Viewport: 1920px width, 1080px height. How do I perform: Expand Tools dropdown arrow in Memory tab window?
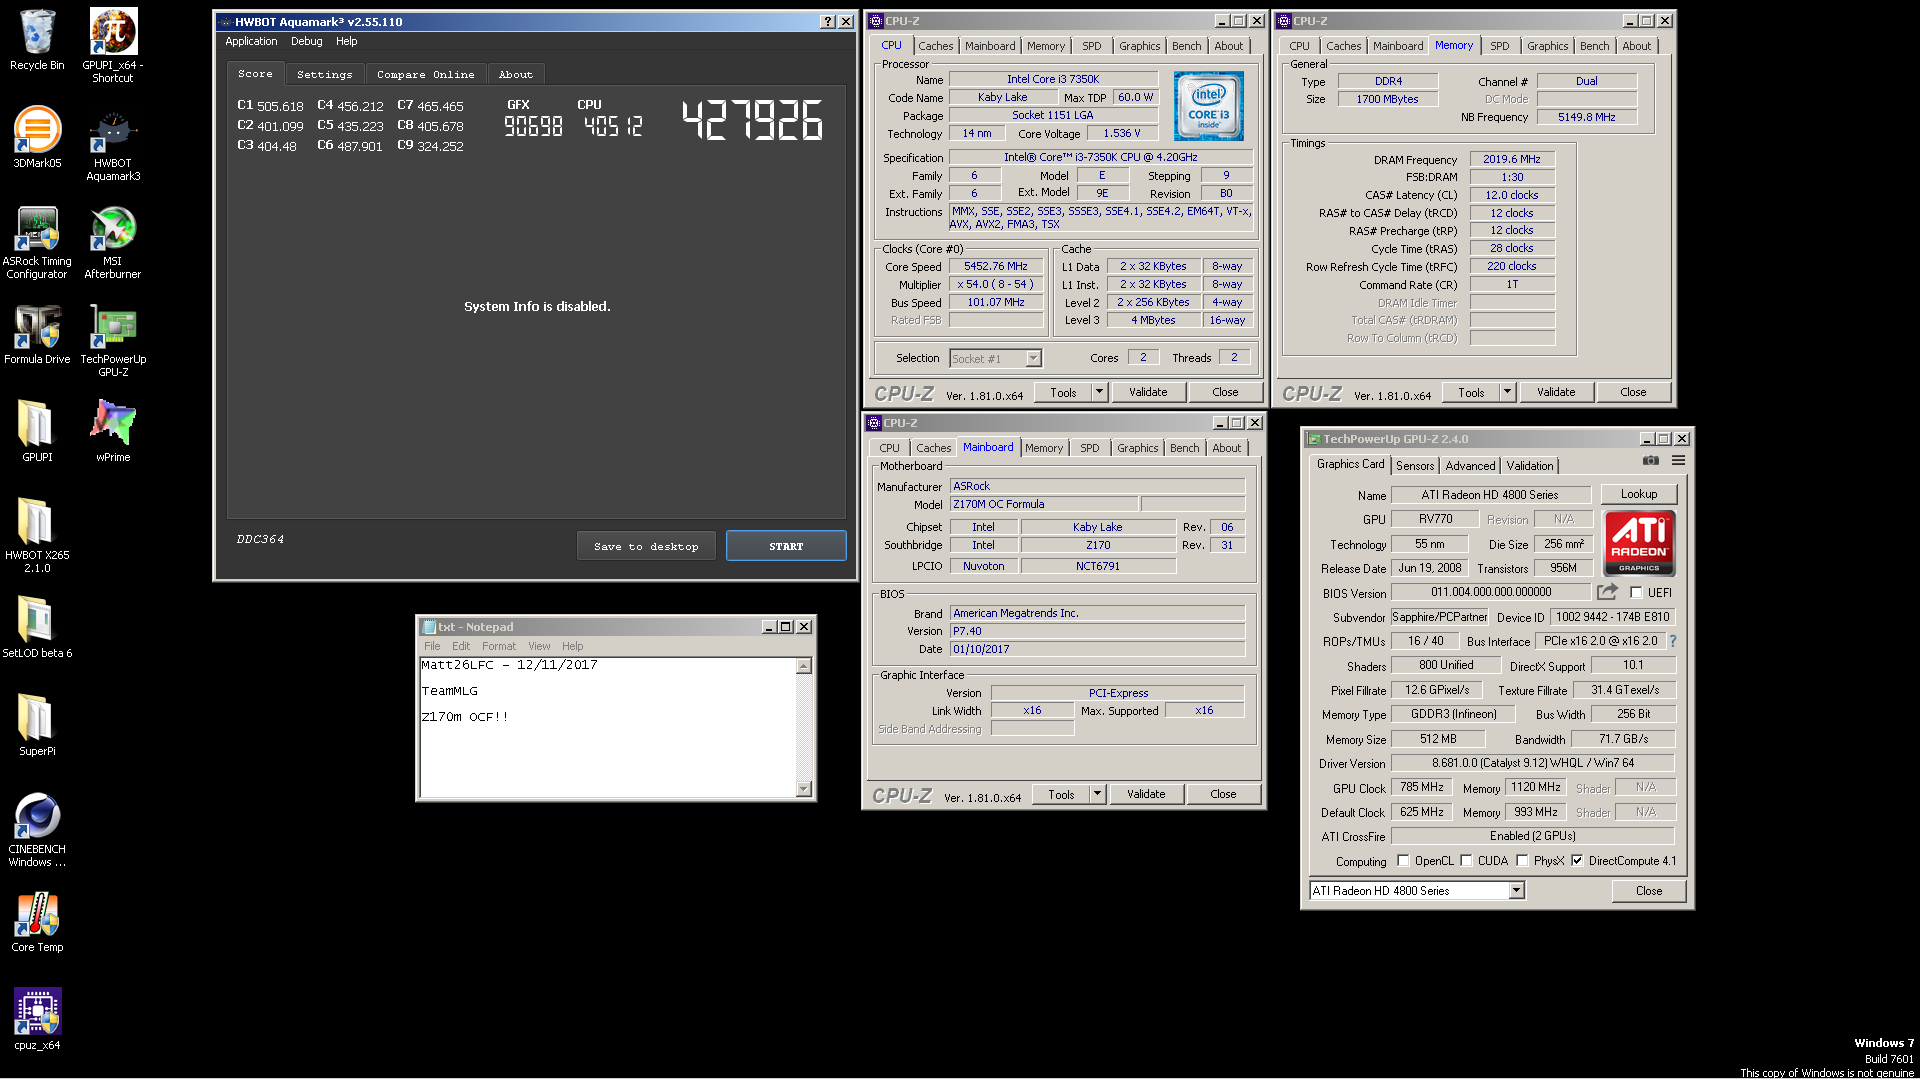click(1507, 392)
